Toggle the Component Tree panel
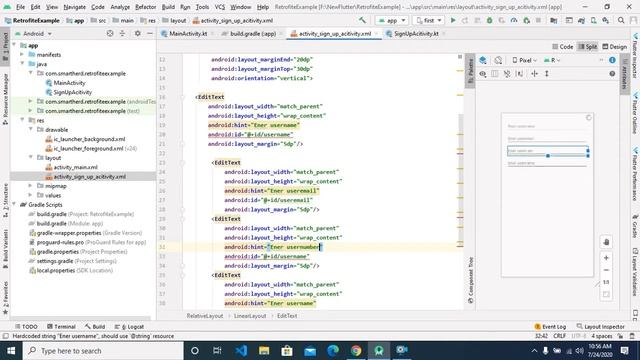 tap(470, 280)
